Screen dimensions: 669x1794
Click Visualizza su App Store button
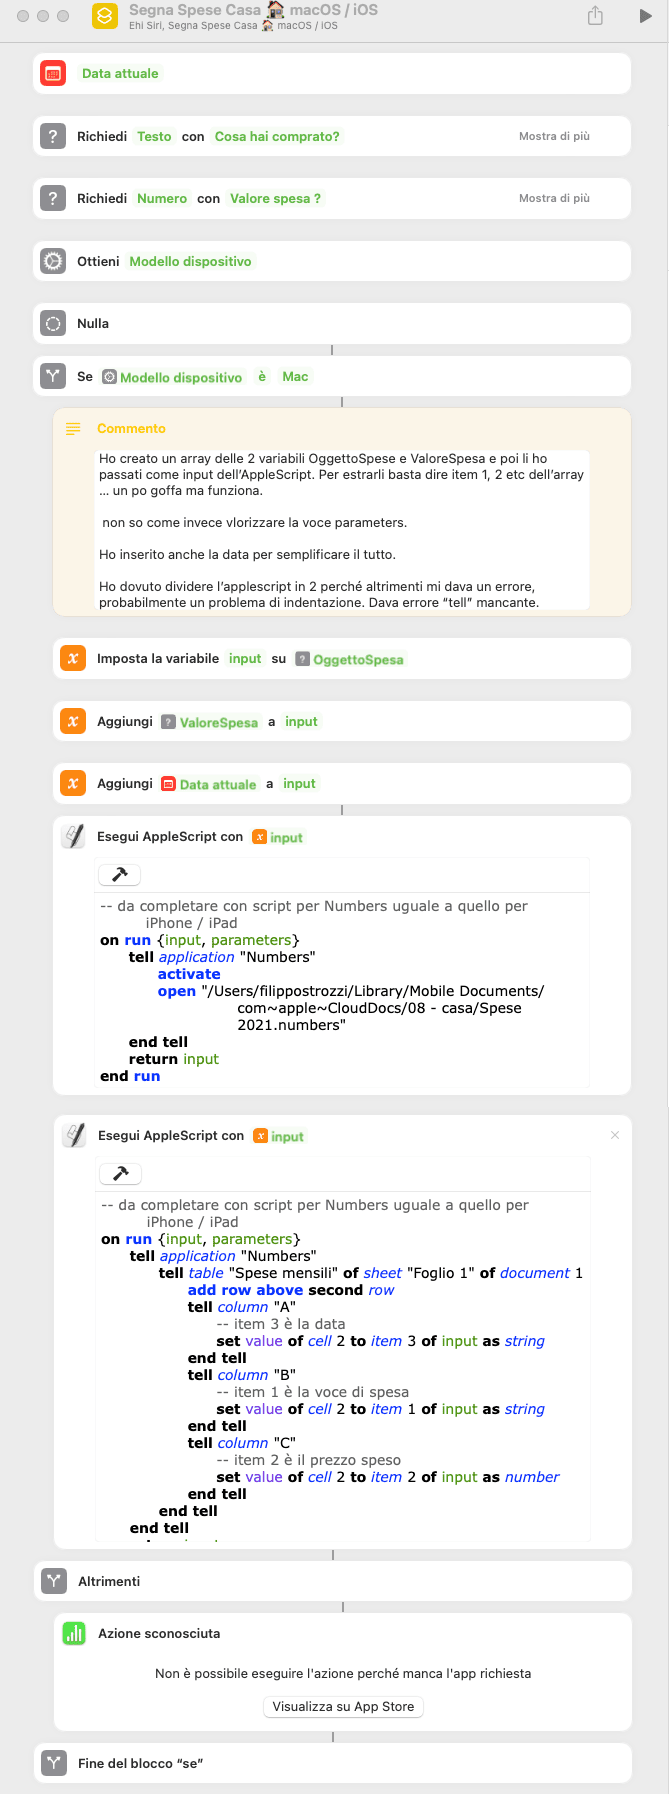(343, 1706)
